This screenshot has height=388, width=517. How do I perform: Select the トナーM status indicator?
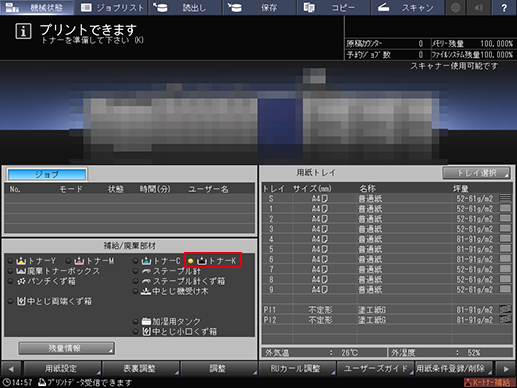pyautogui.click(x=68, y=261)
